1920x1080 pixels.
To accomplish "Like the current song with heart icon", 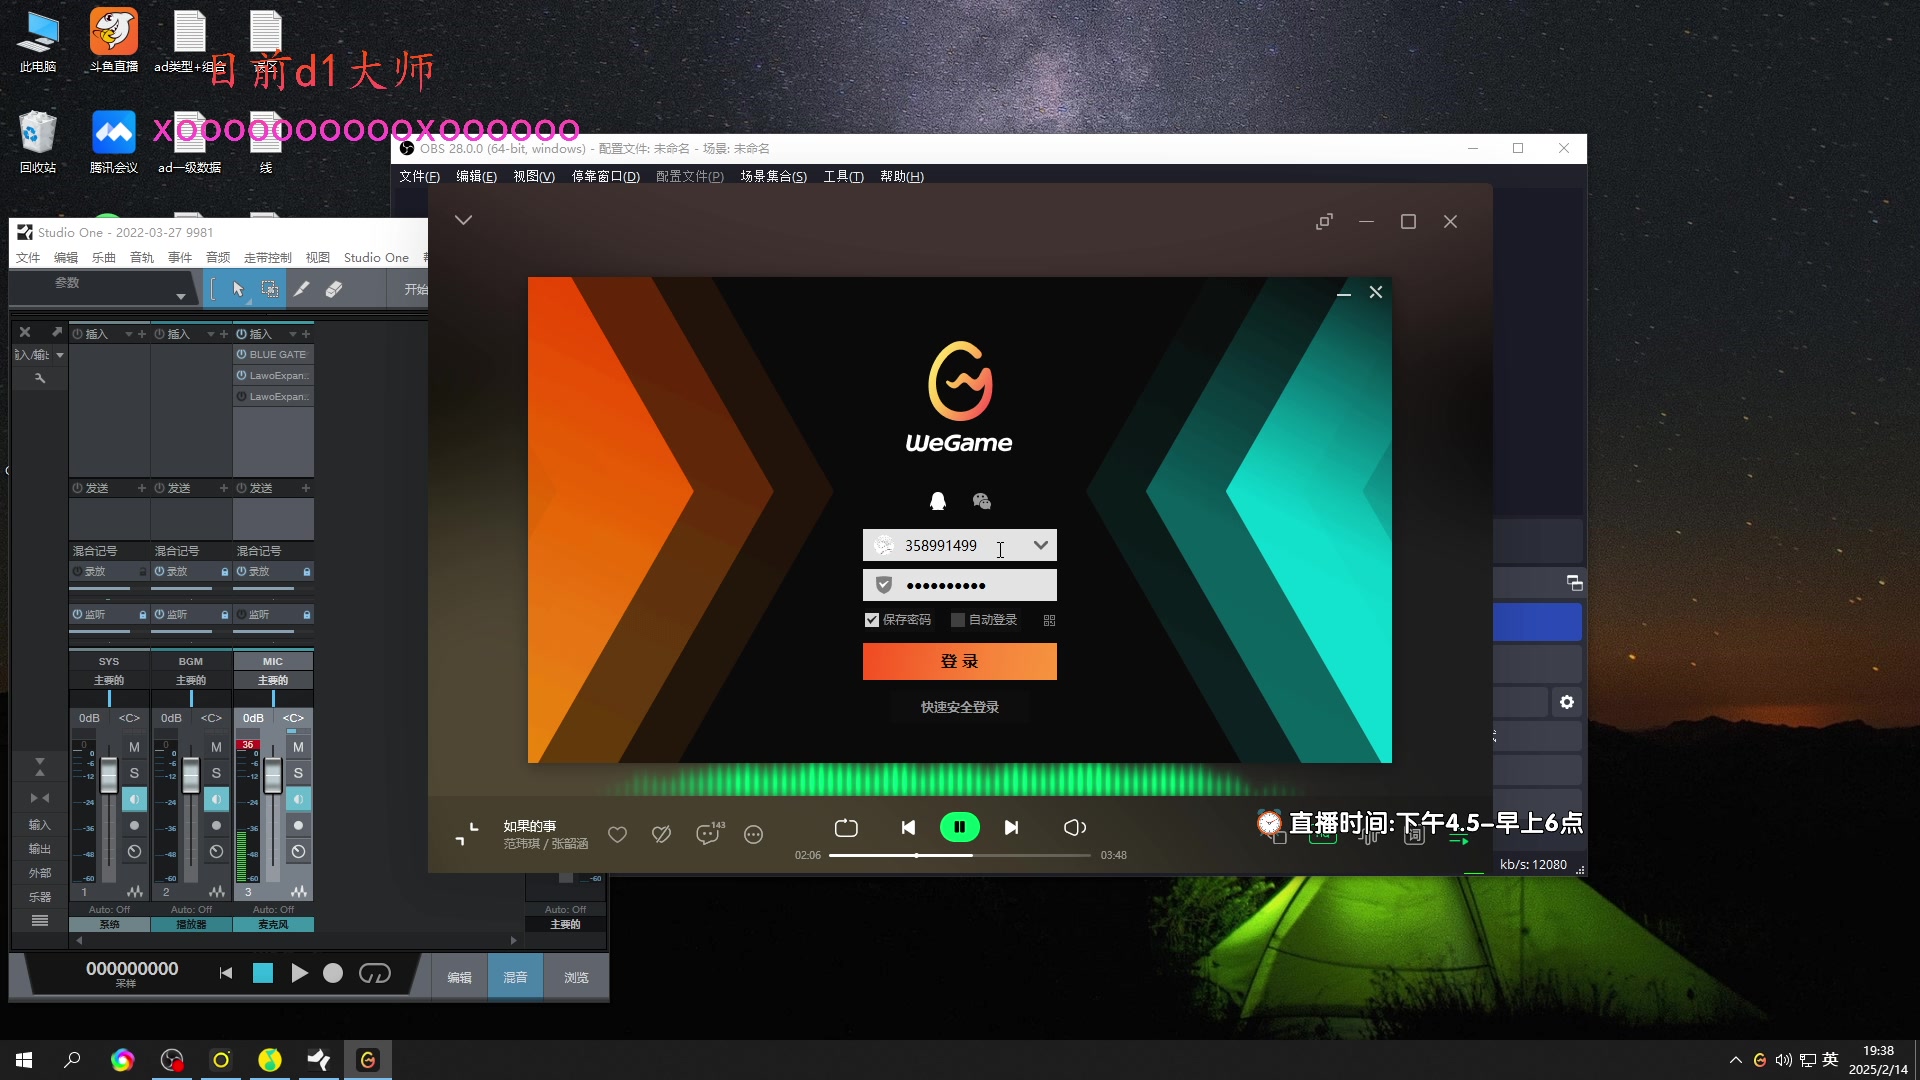I will pyautogui.click(x=617, y=834).
